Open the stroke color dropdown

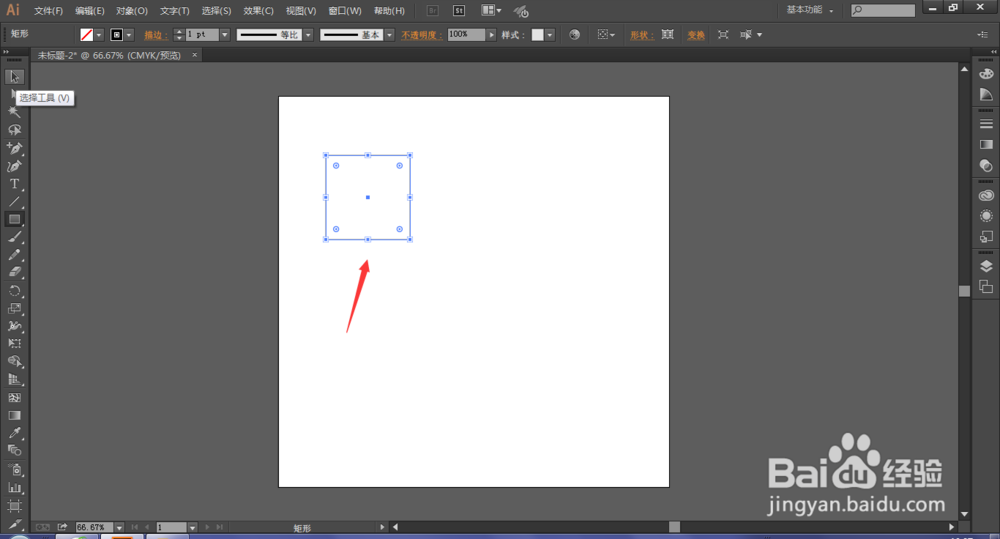point(129,35)
